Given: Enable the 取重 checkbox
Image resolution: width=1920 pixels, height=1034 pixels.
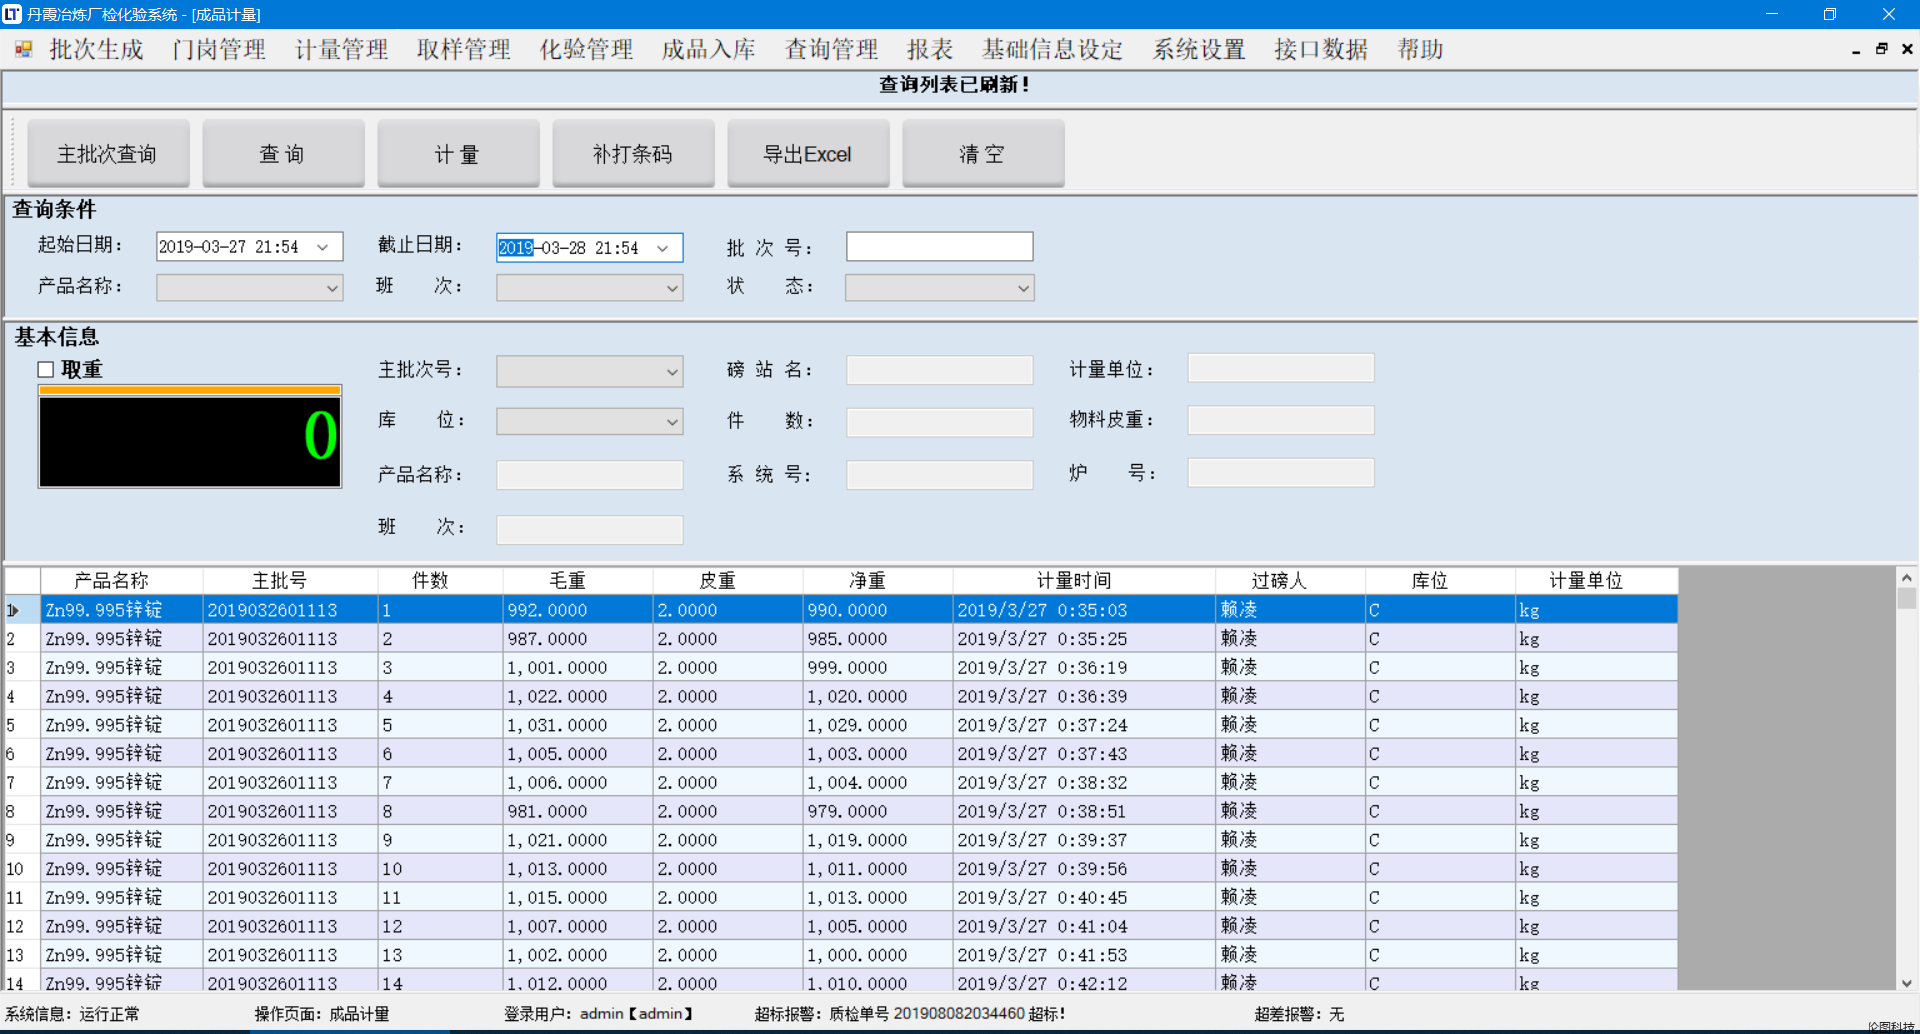Looking at the screenshot, I should 46,370.
